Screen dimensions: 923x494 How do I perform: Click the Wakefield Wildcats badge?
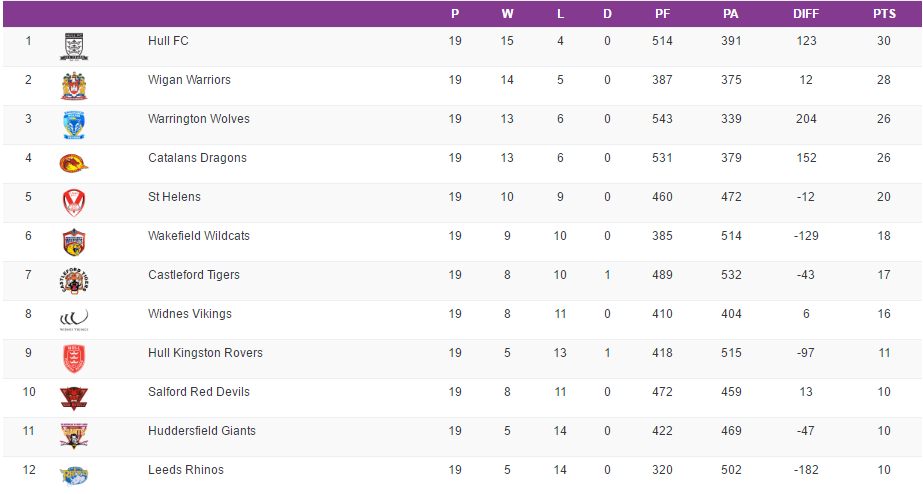[74, 241]
